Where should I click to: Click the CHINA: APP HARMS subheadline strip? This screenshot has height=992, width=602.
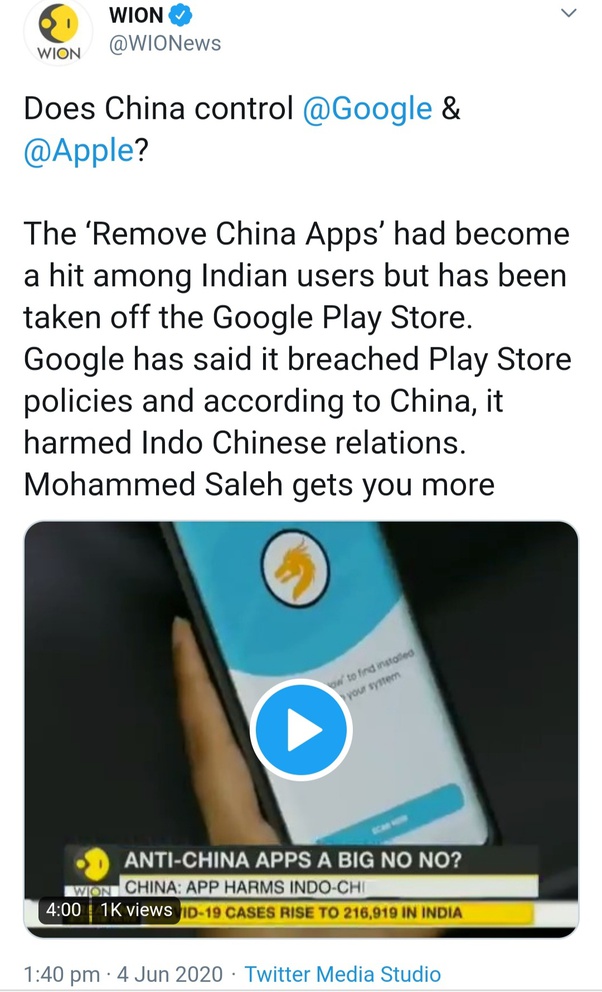329,887
